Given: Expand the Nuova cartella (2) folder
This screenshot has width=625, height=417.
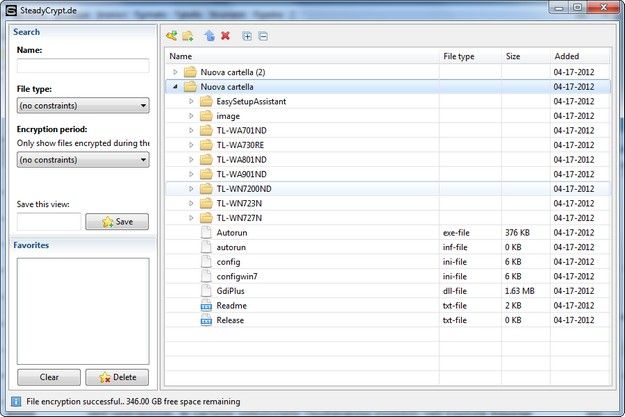Looking at the screenshot, I should [176, 72].
